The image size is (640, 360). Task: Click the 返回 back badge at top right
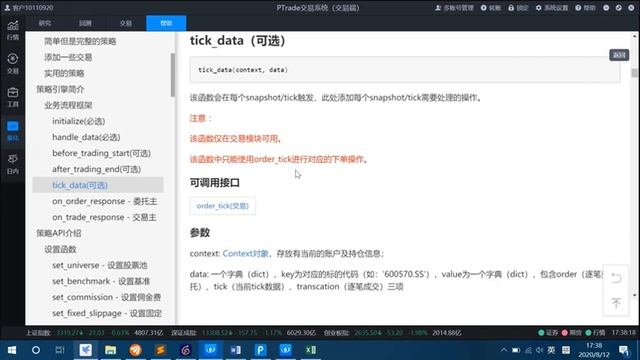click(619, 55)
